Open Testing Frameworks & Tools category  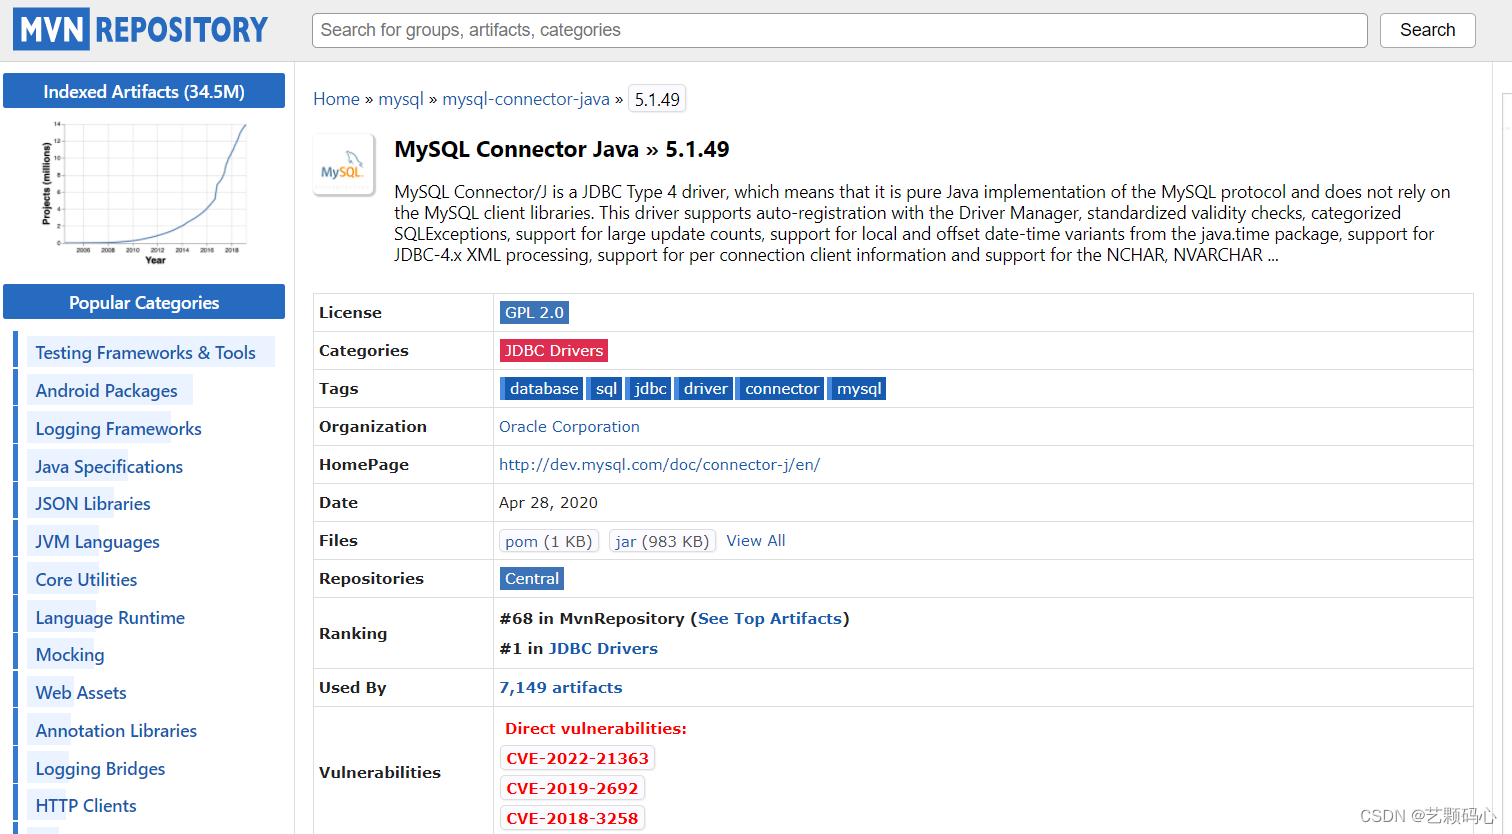(145, 352)
